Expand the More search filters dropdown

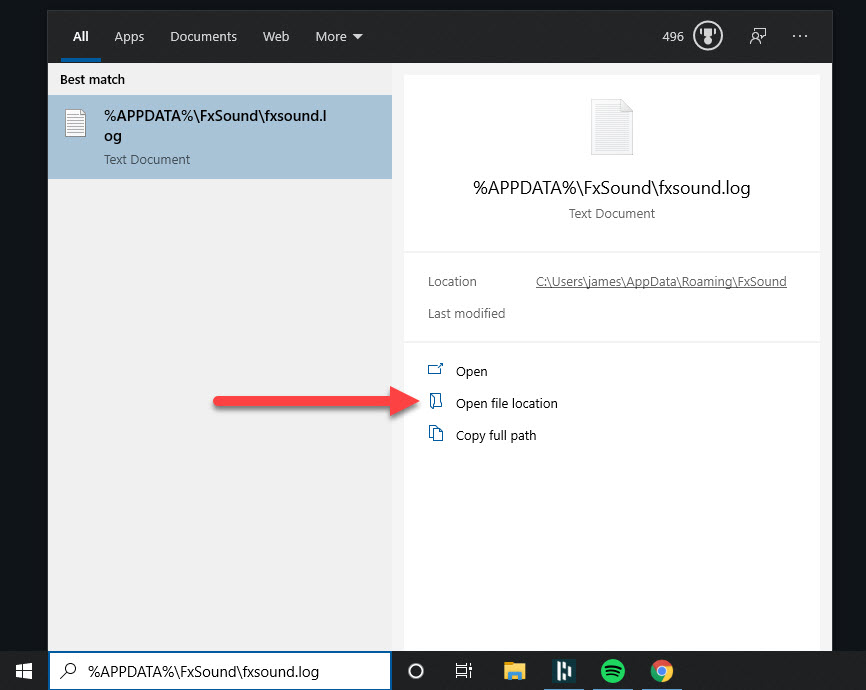338,36
